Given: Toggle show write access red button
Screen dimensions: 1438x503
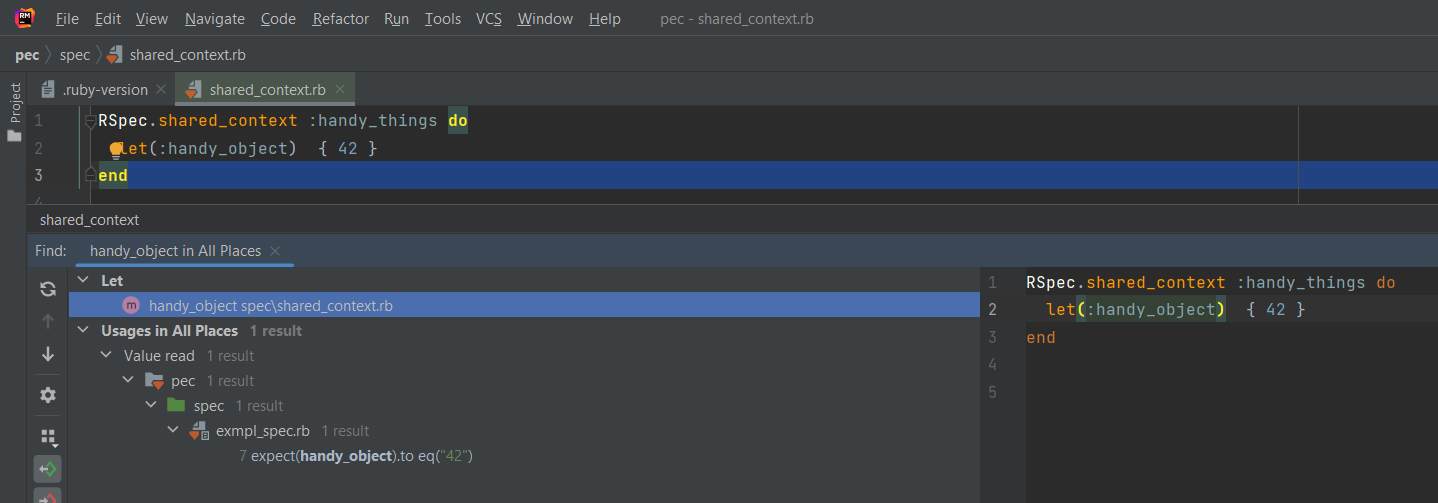Looking at the screenshot, I should coord(47,496).
